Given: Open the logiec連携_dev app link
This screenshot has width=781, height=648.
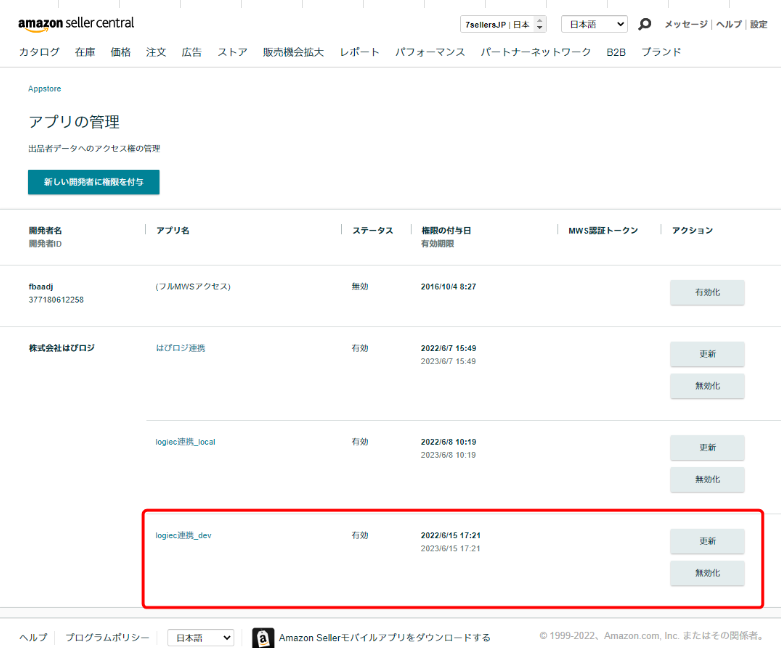Looking at the screenshot, I should 183,535.
